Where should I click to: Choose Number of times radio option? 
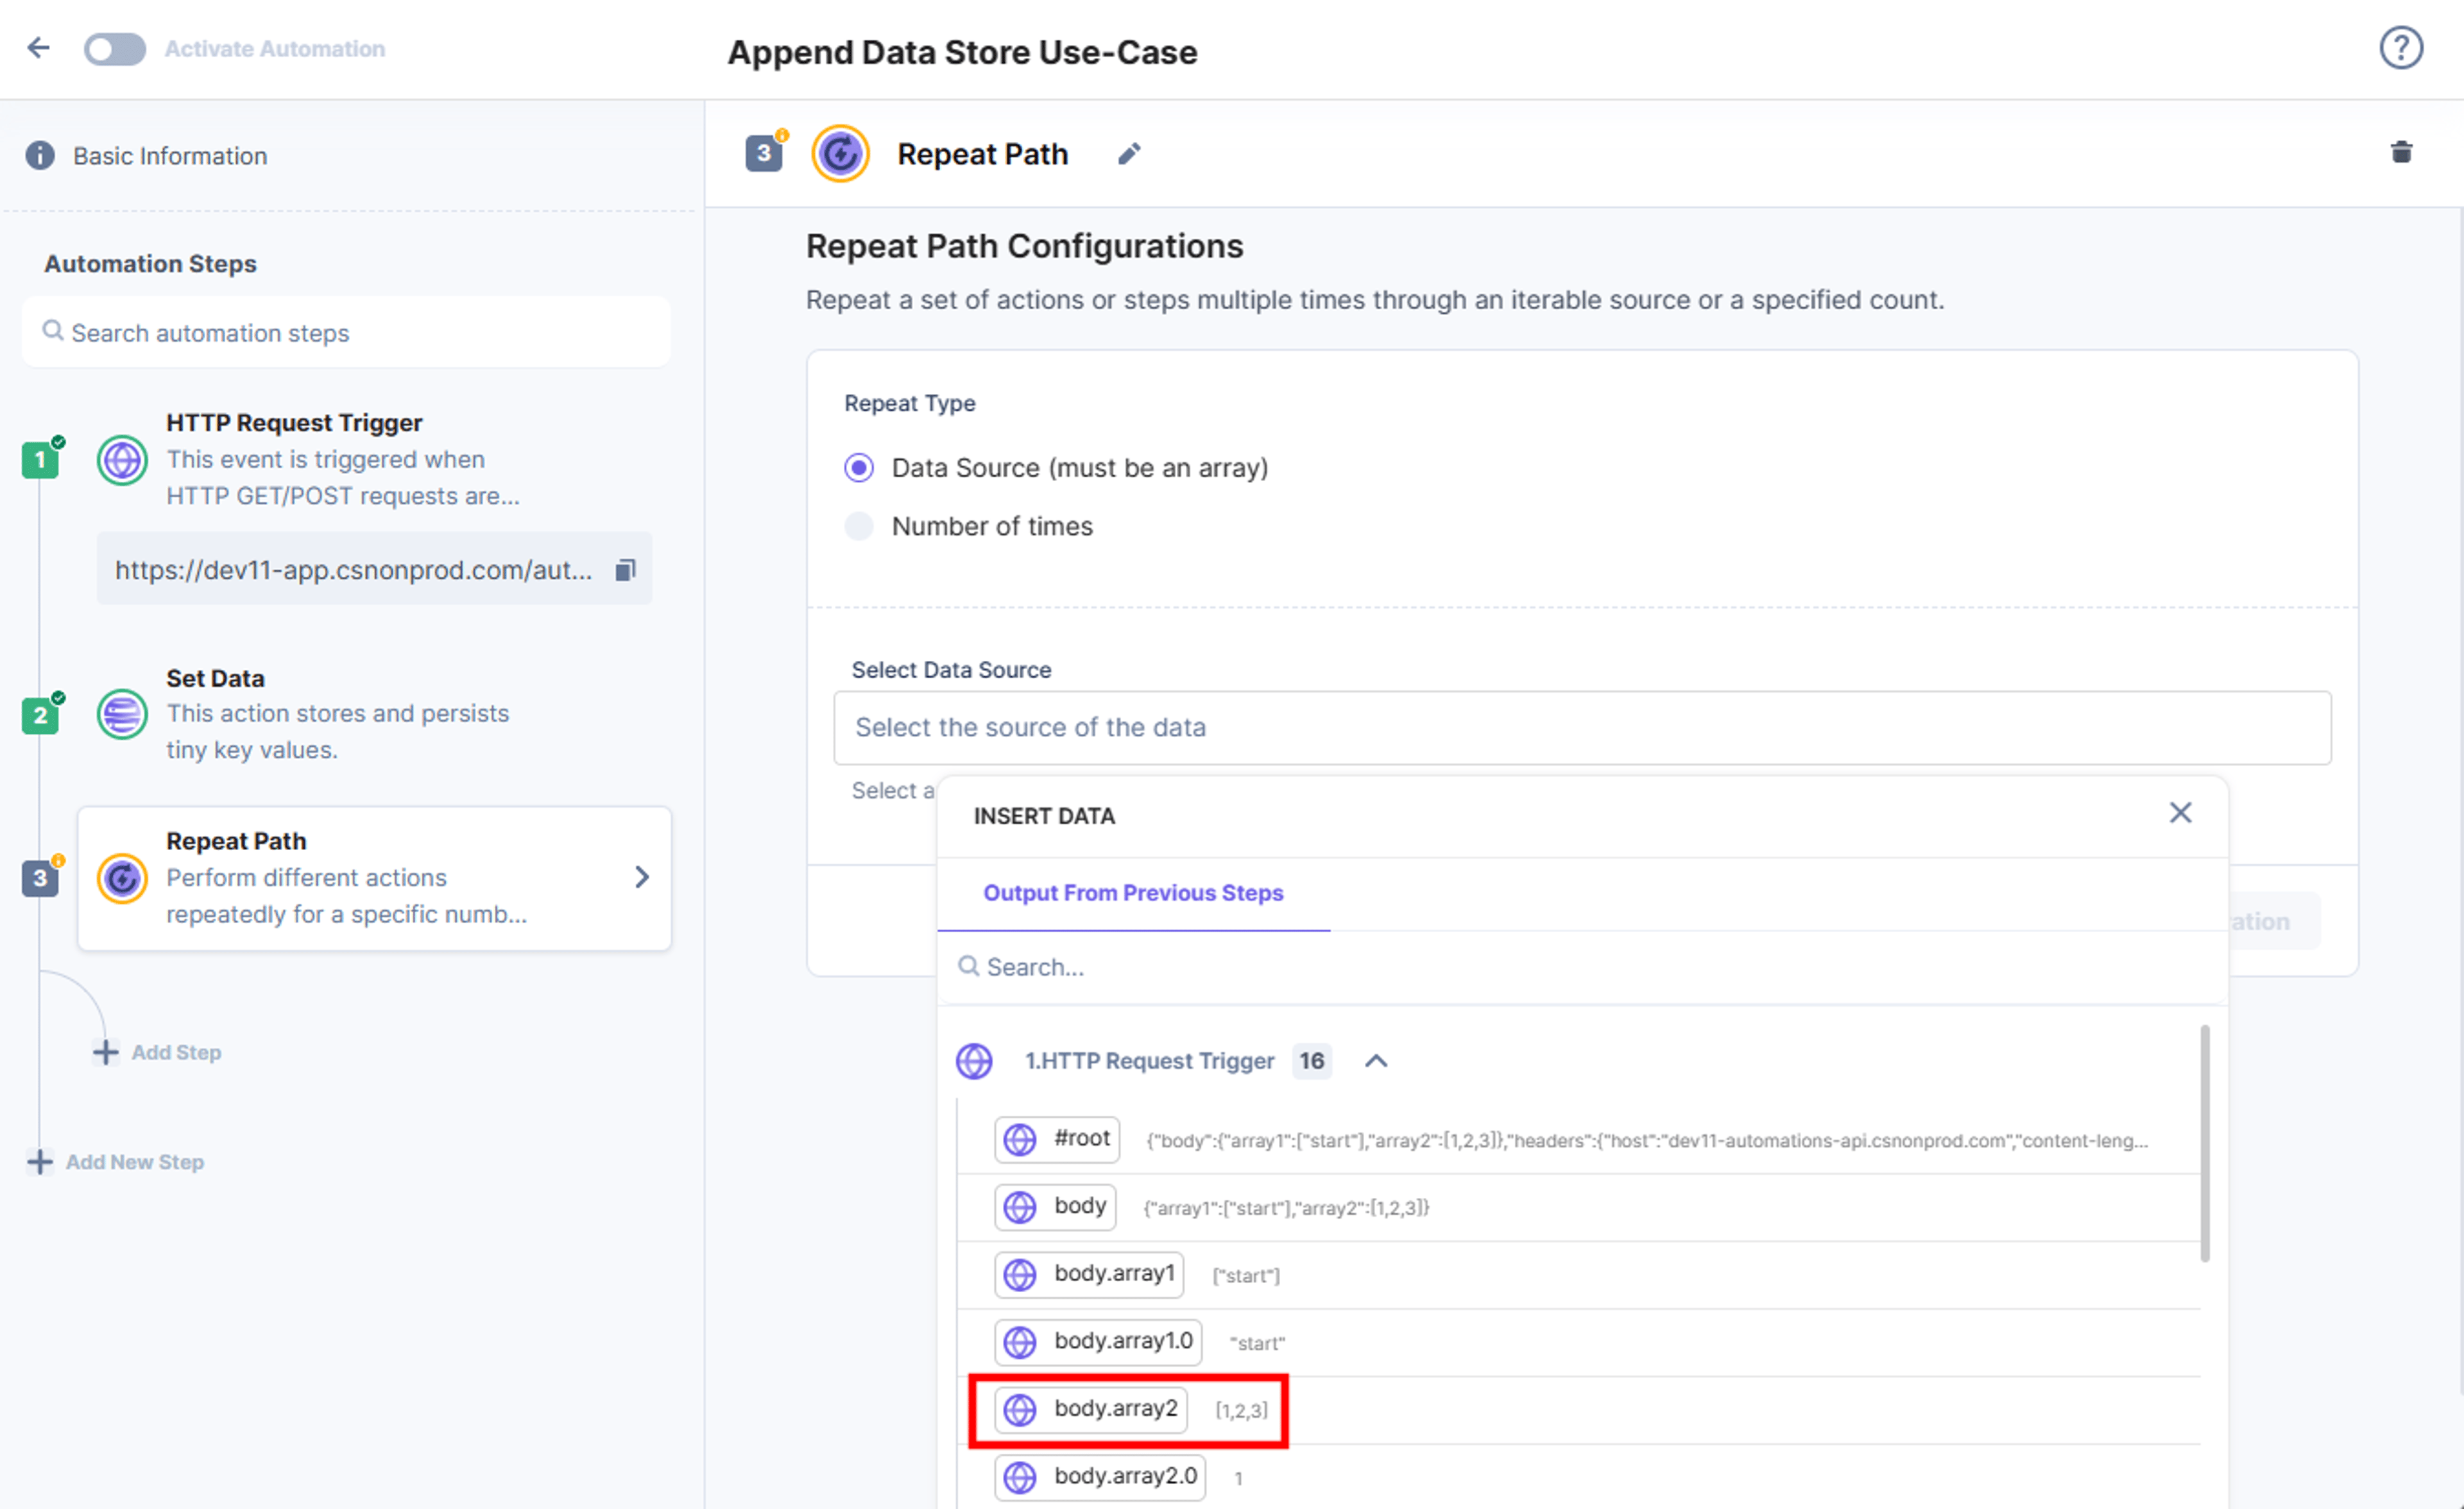tap(859, 526)
